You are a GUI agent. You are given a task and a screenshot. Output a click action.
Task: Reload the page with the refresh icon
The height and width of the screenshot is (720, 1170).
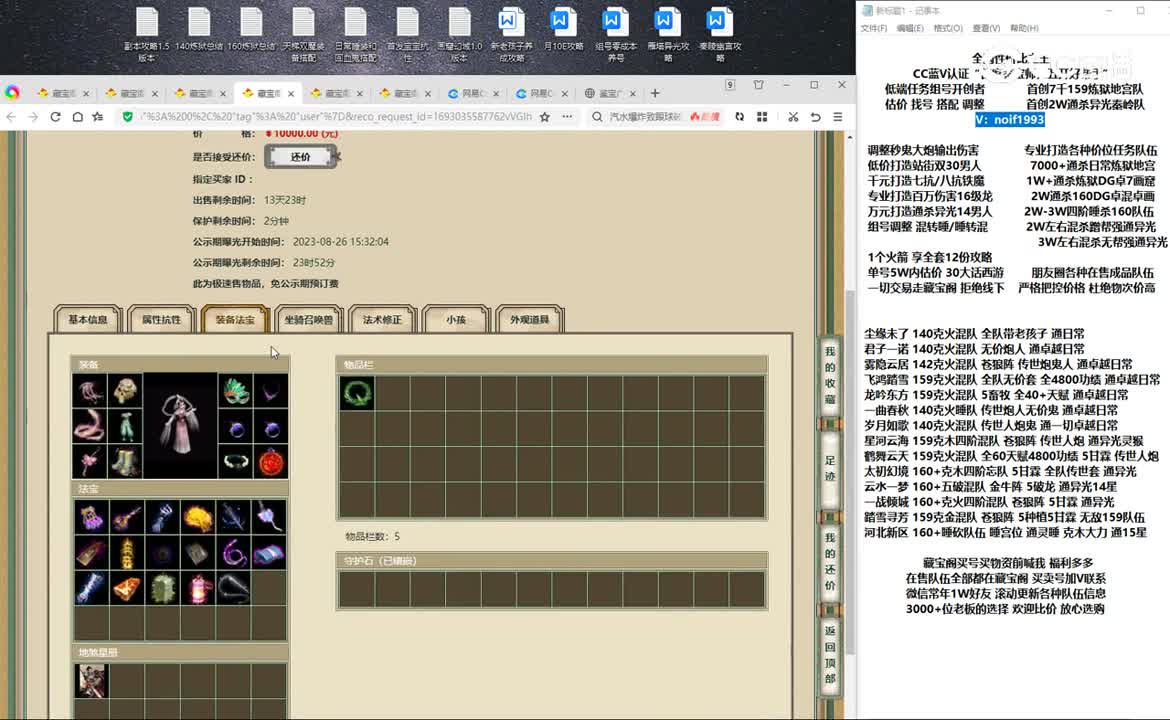pyautogui.click(x=55, y=117)
